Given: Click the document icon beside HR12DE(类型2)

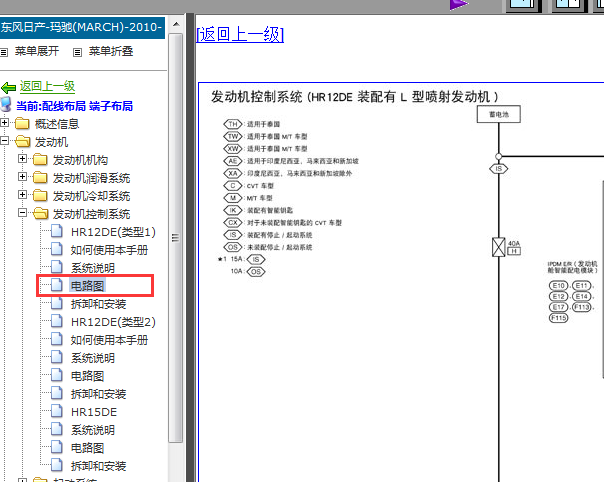Looking at the screenshot, I should point(57,321).
